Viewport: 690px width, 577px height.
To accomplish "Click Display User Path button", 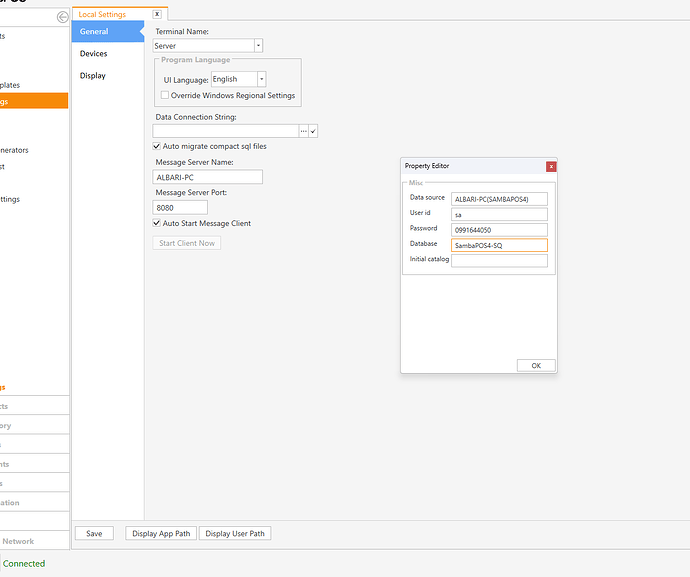I will coord(235,533).
